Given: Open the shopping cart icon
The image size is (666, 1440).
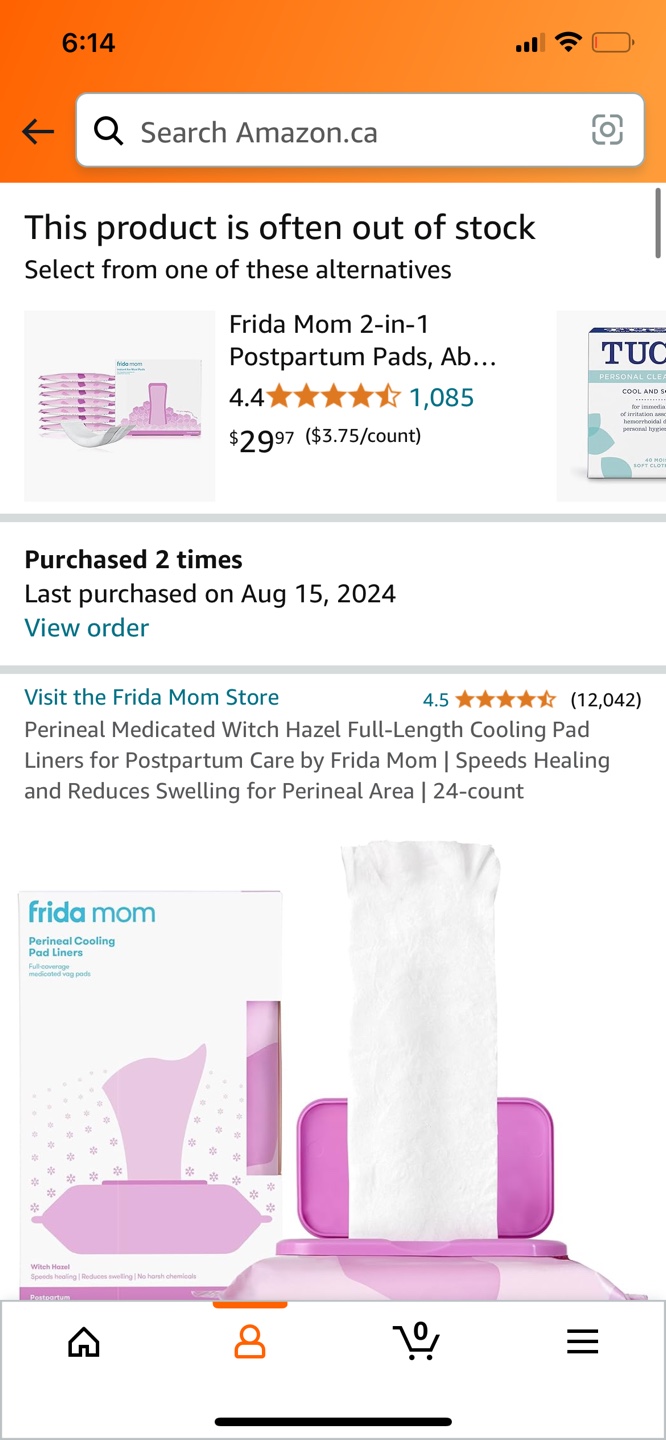Looking at the screenshot, I should click(x=417, y=1341).
